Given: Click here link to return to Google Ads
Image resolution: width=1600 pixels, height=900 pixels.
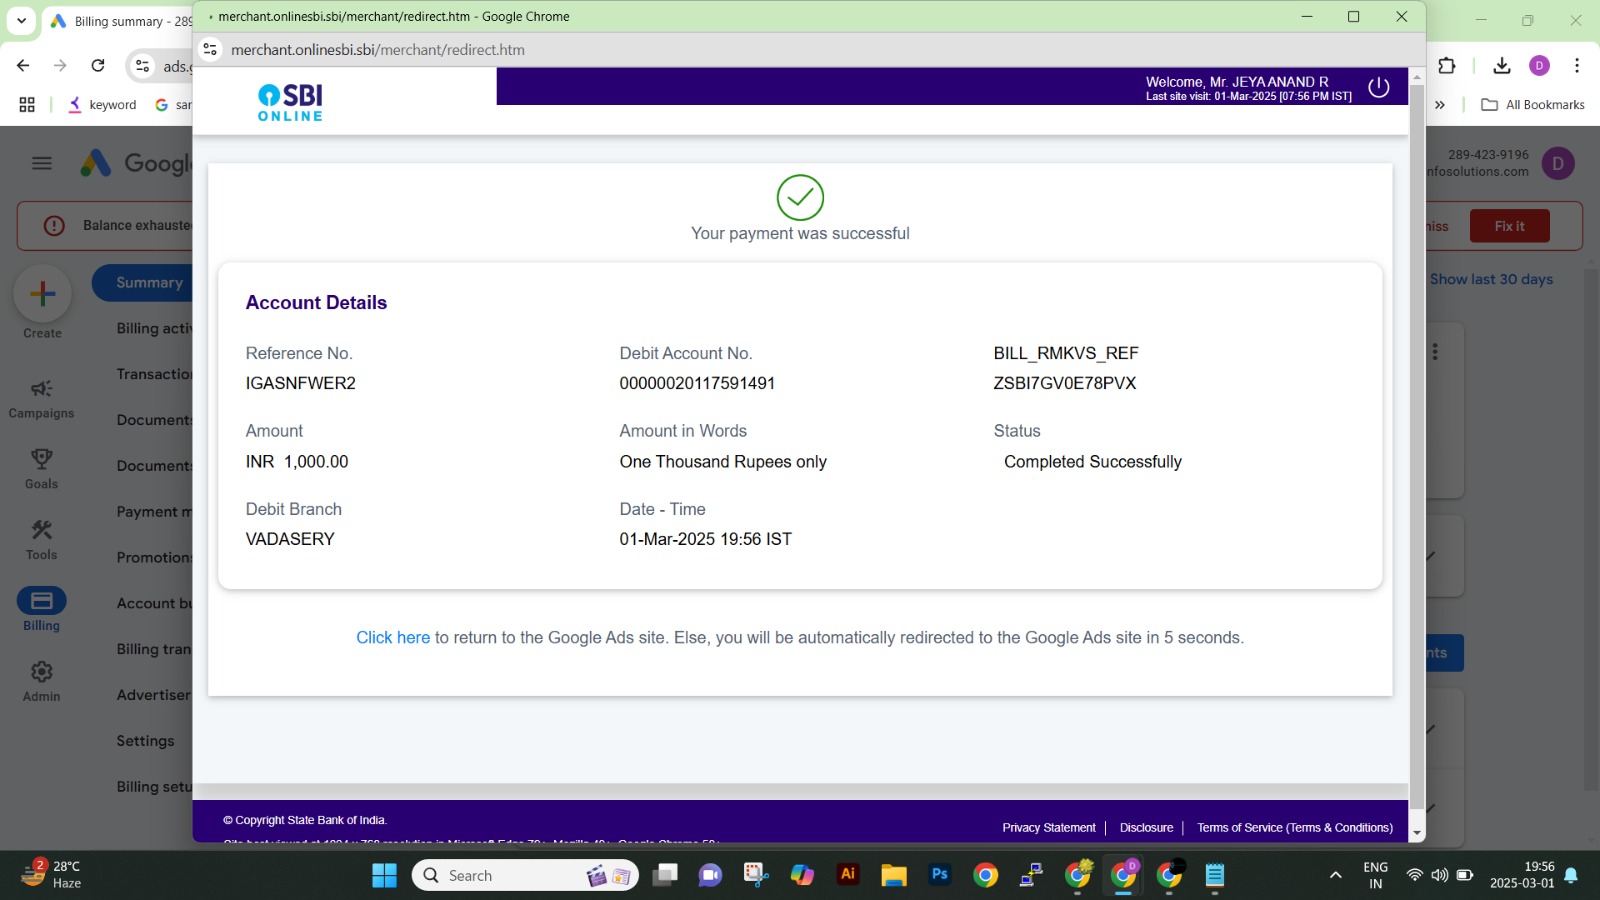Looking at the screenshot, I should pyautogui.click(x=393, y=638).
